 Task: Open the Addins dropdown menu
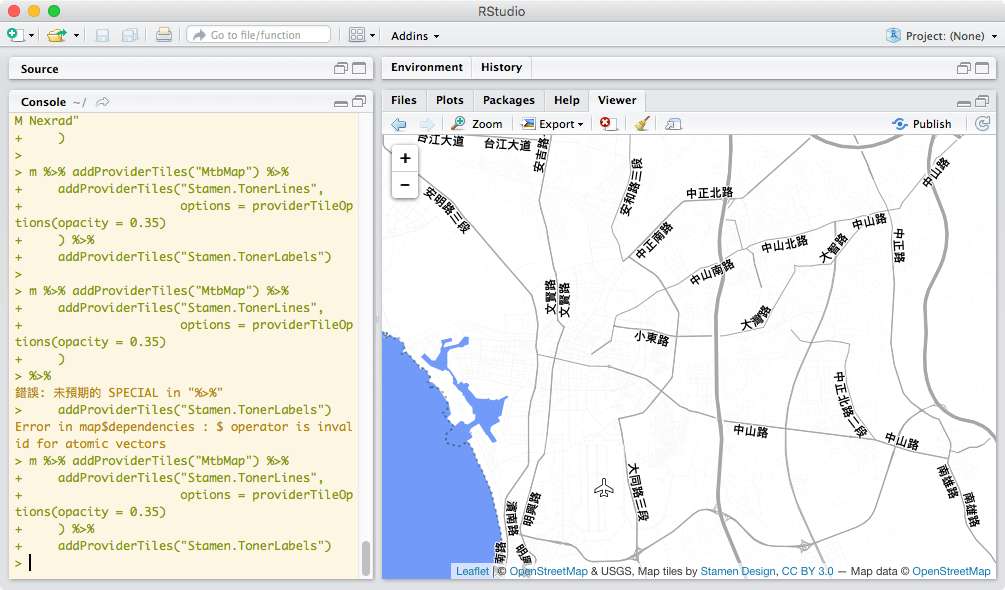click(415, 36)
